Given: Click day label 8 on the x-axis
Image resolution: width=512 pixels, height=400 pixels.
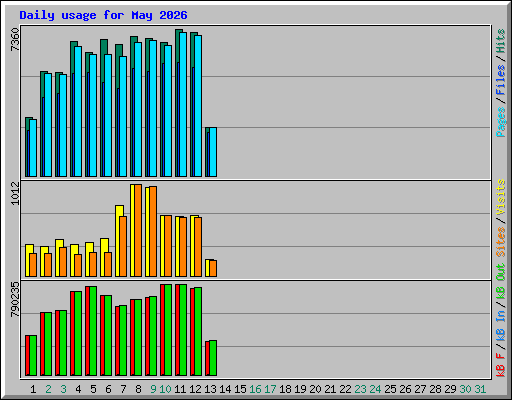Looking at the screenshot, I should click(138, 389).
